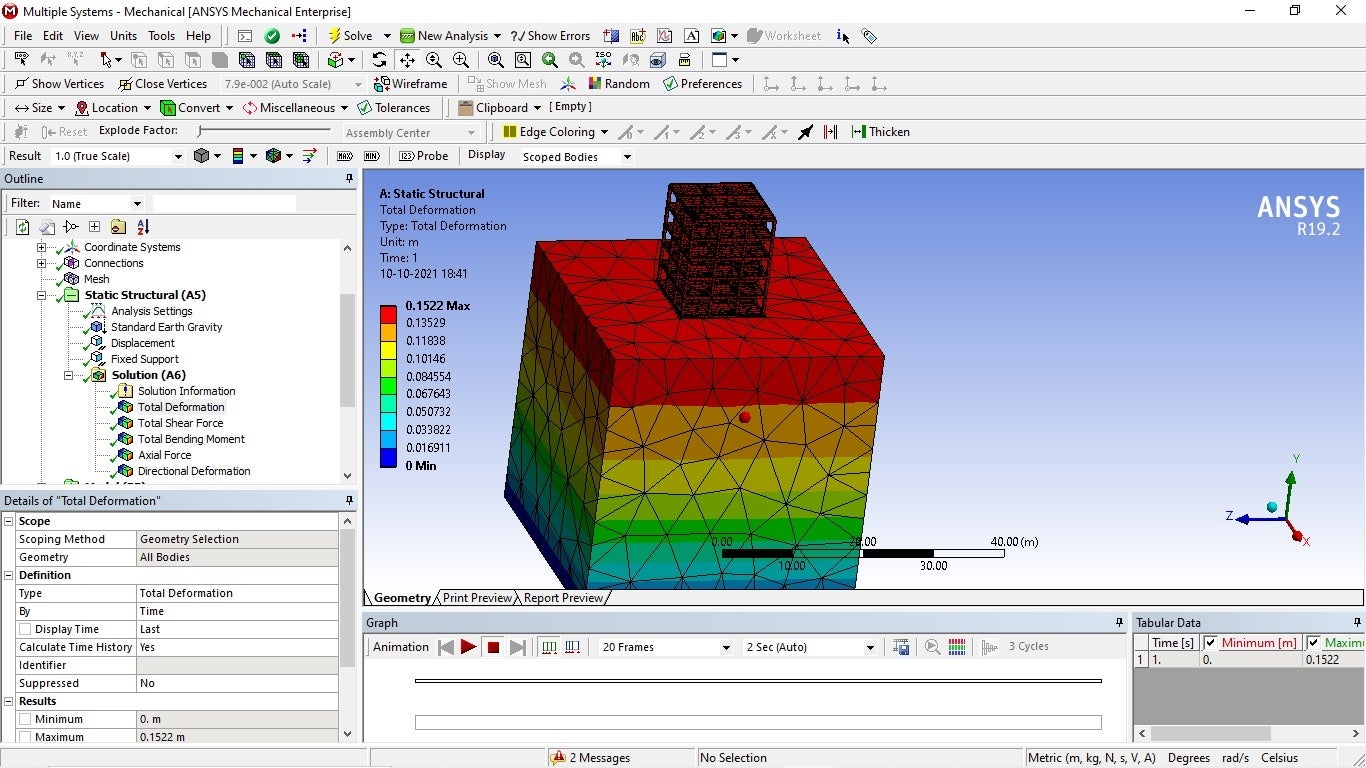The image size is (1366, 768).
Task: Open the Edge Coloring dropdown
Action: point(556,132)
